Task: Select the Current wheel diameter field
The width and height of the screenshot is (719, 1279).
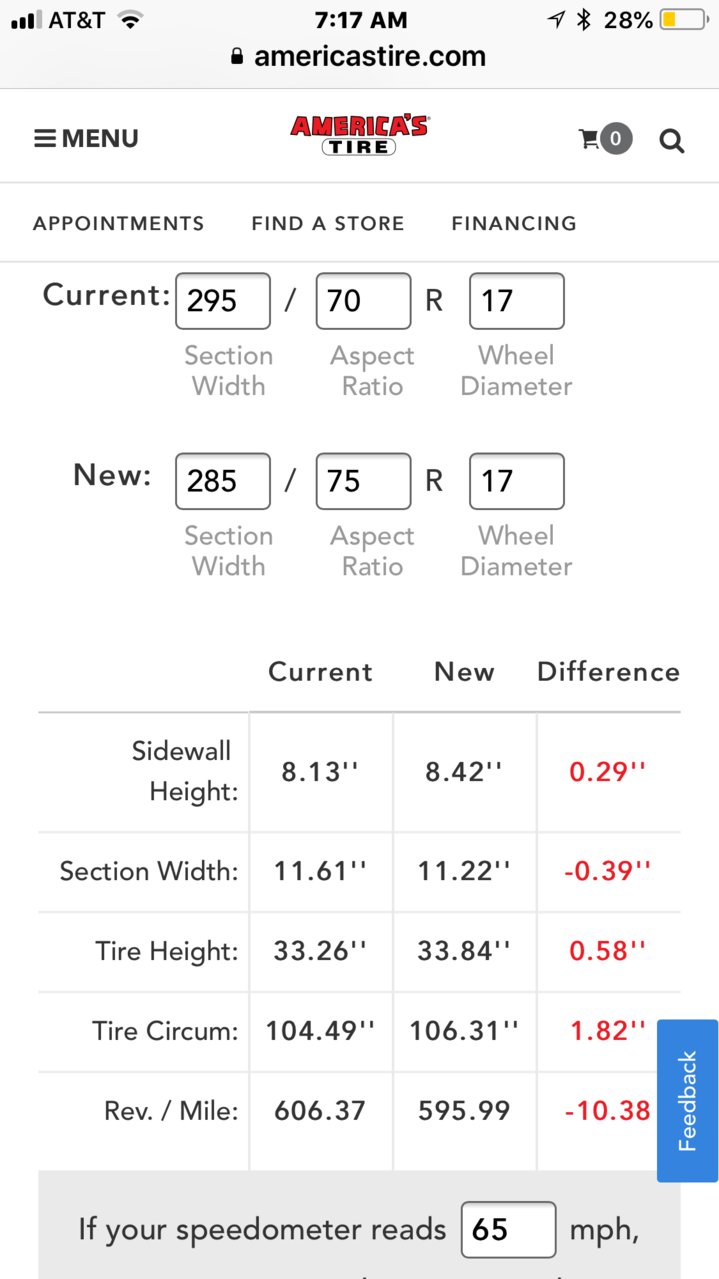Action: pos(517,301)
